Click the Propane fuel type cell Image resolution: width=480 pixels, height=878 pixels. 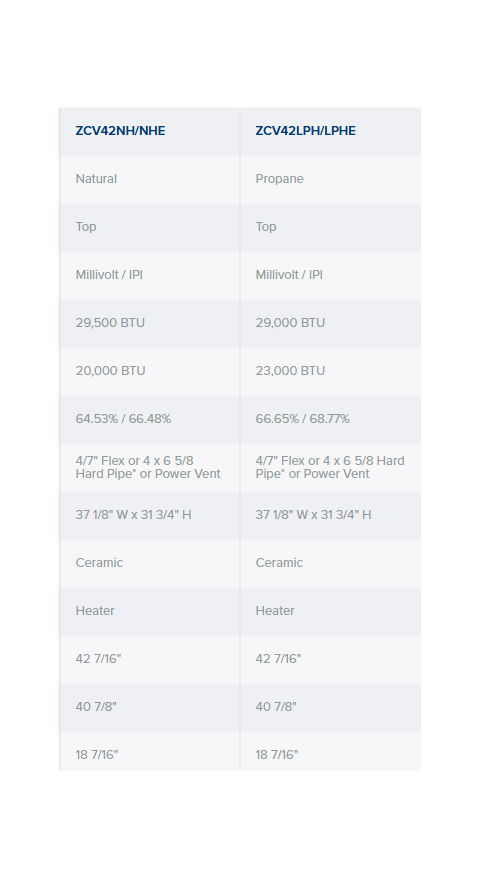[279, 179]
